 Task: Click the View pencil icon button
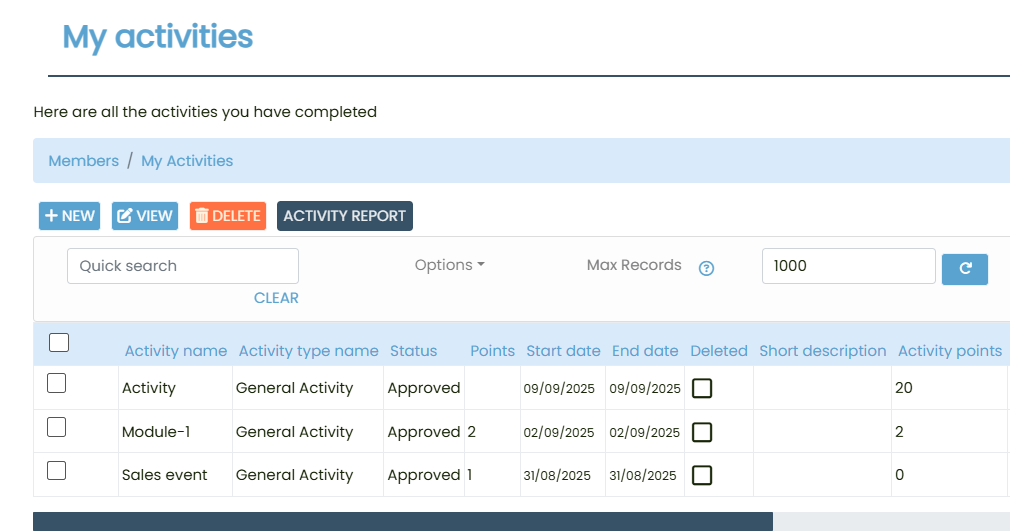(x=144, y=216)
